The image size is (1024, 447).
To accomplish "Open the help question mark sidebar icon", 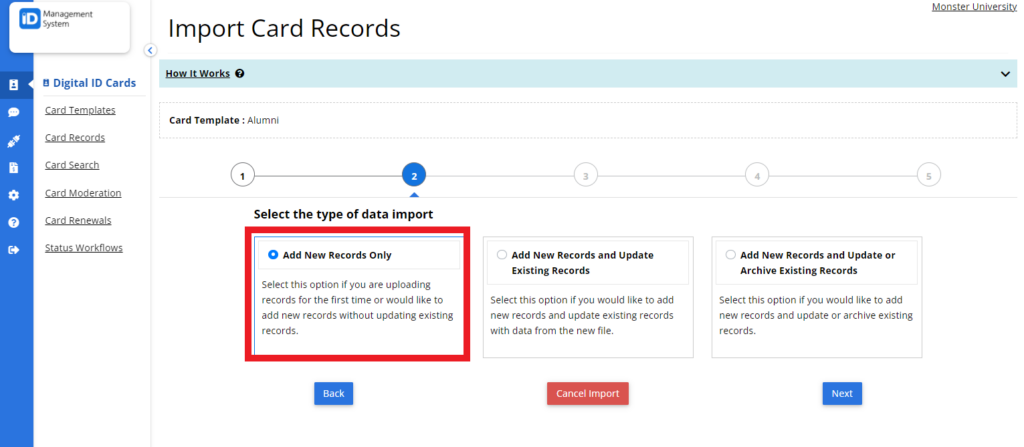I will point(14,222).
